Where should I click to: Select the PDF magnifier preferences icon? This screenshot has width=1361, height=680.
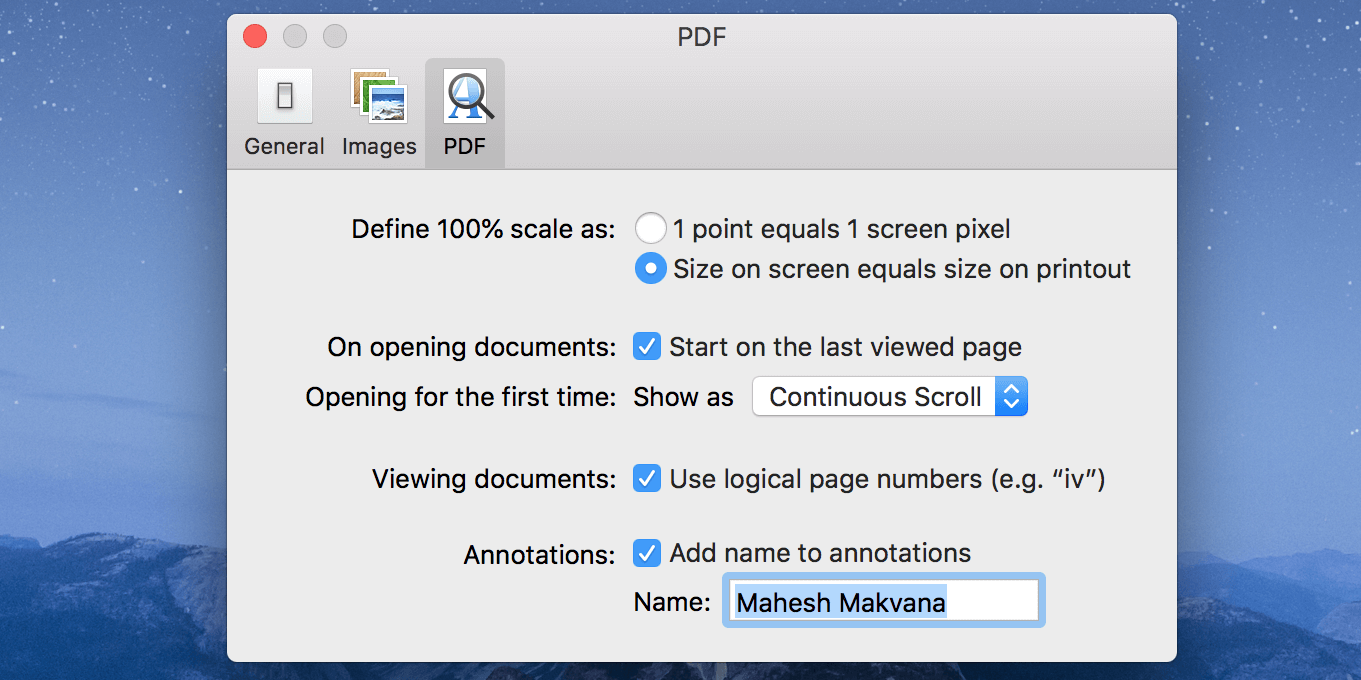point(465,97)
